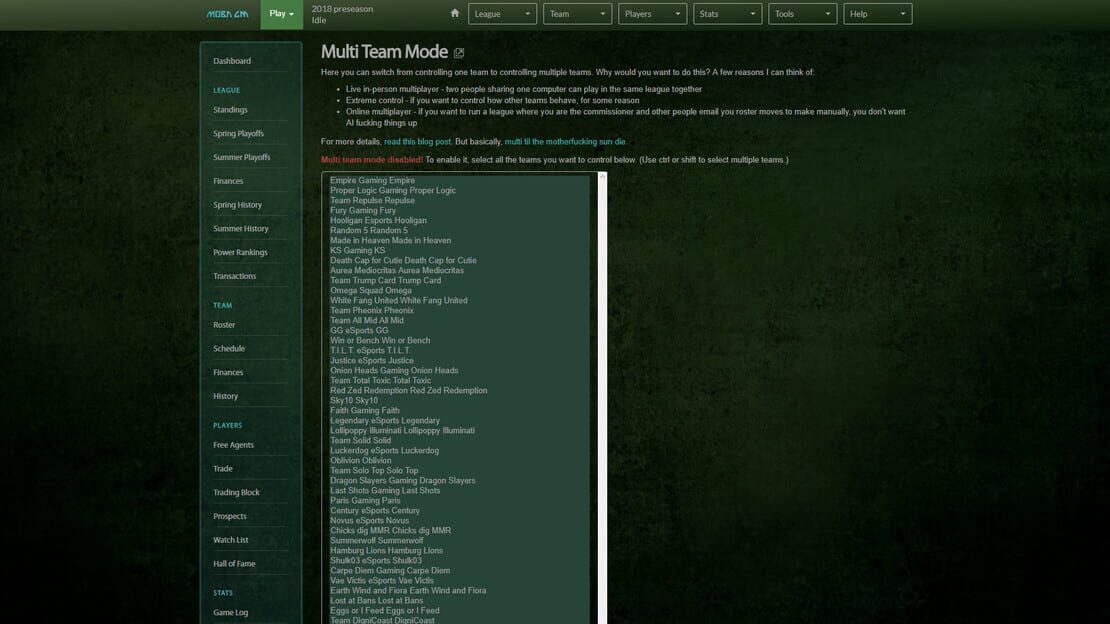Expand the Team dropdown menu

coord(577,14)
